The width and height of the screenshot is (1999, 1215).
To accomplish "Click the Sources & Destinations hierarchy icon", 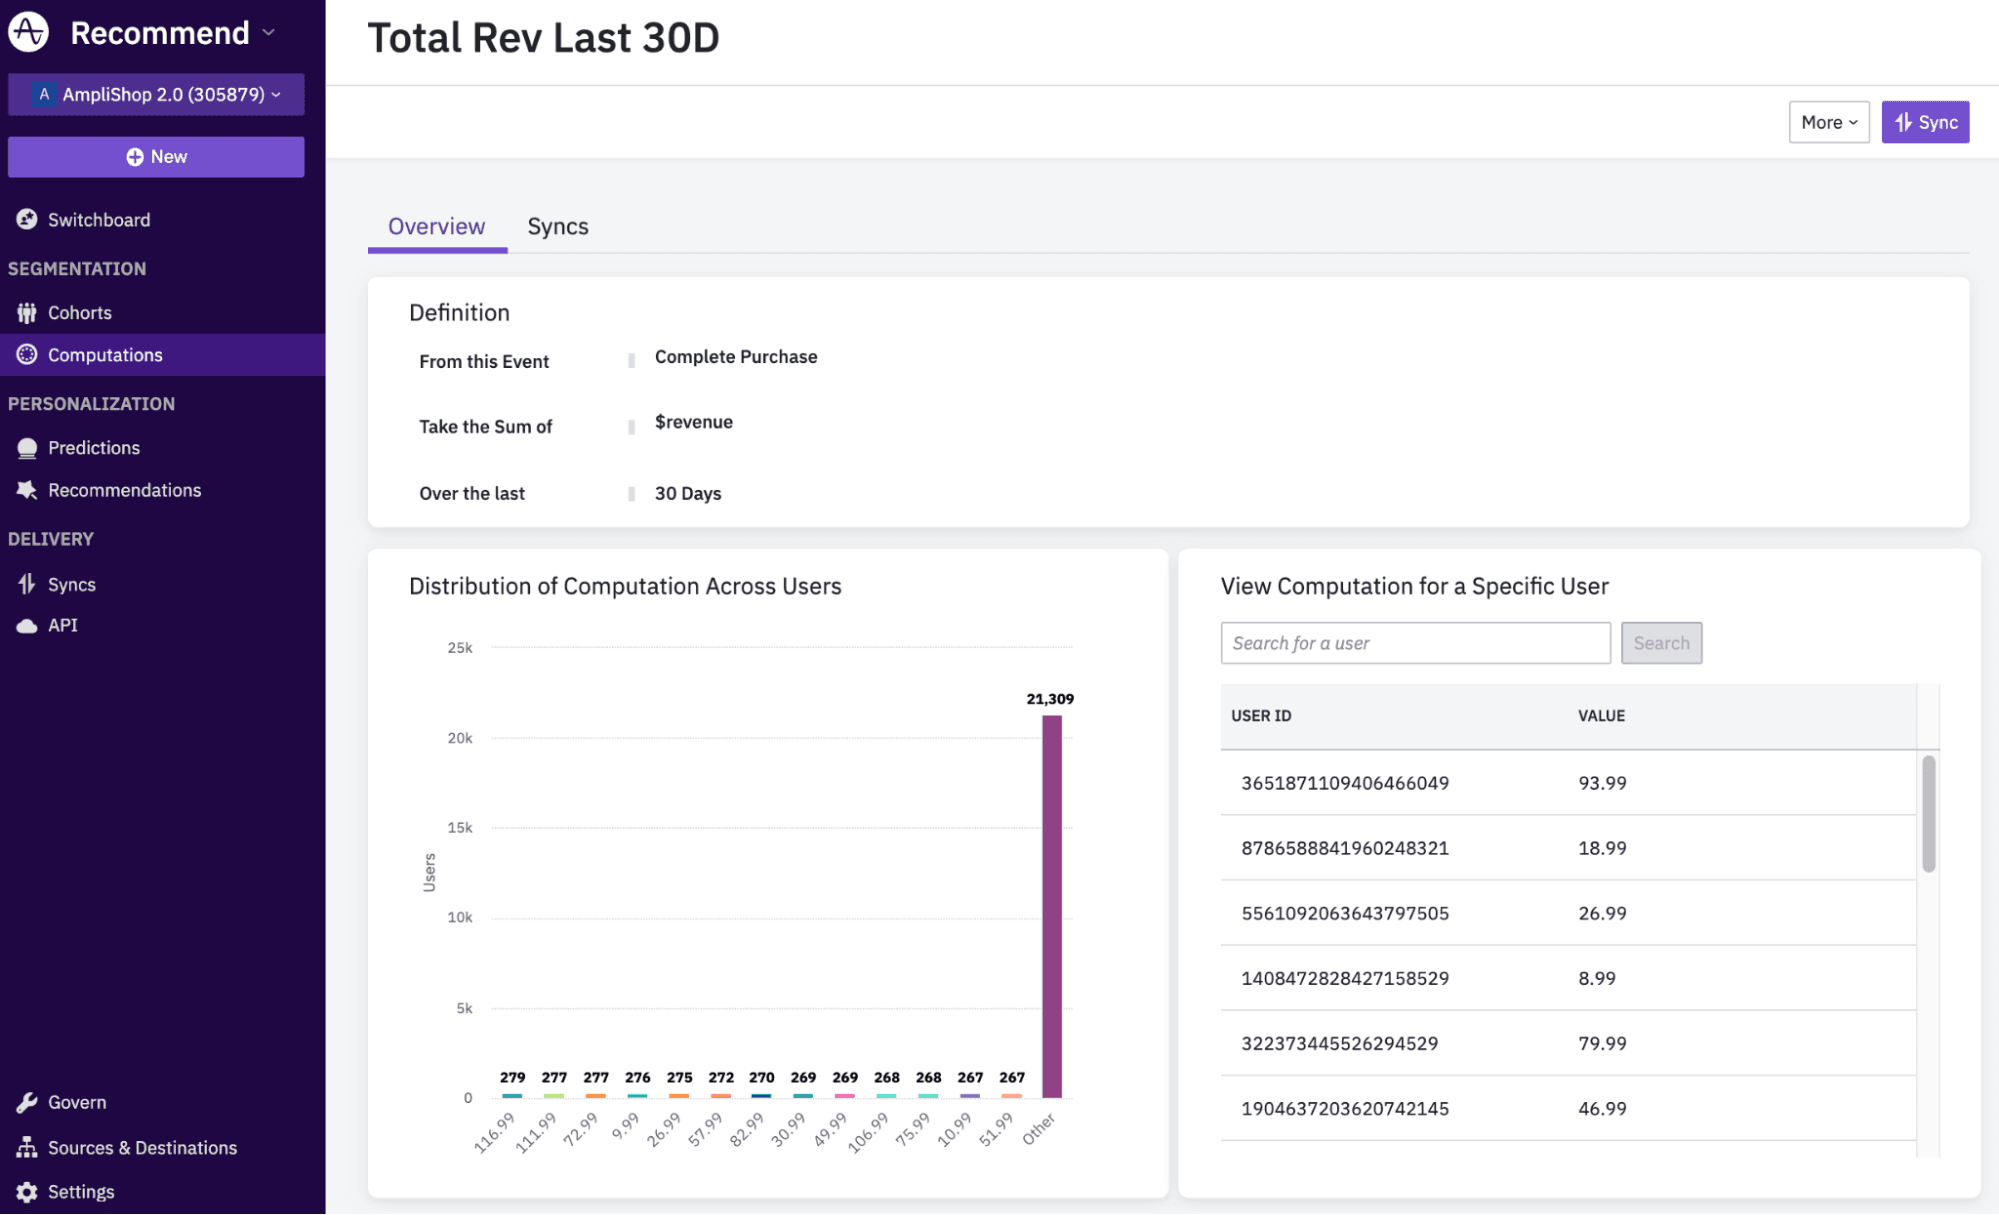I will [27, 1147].
